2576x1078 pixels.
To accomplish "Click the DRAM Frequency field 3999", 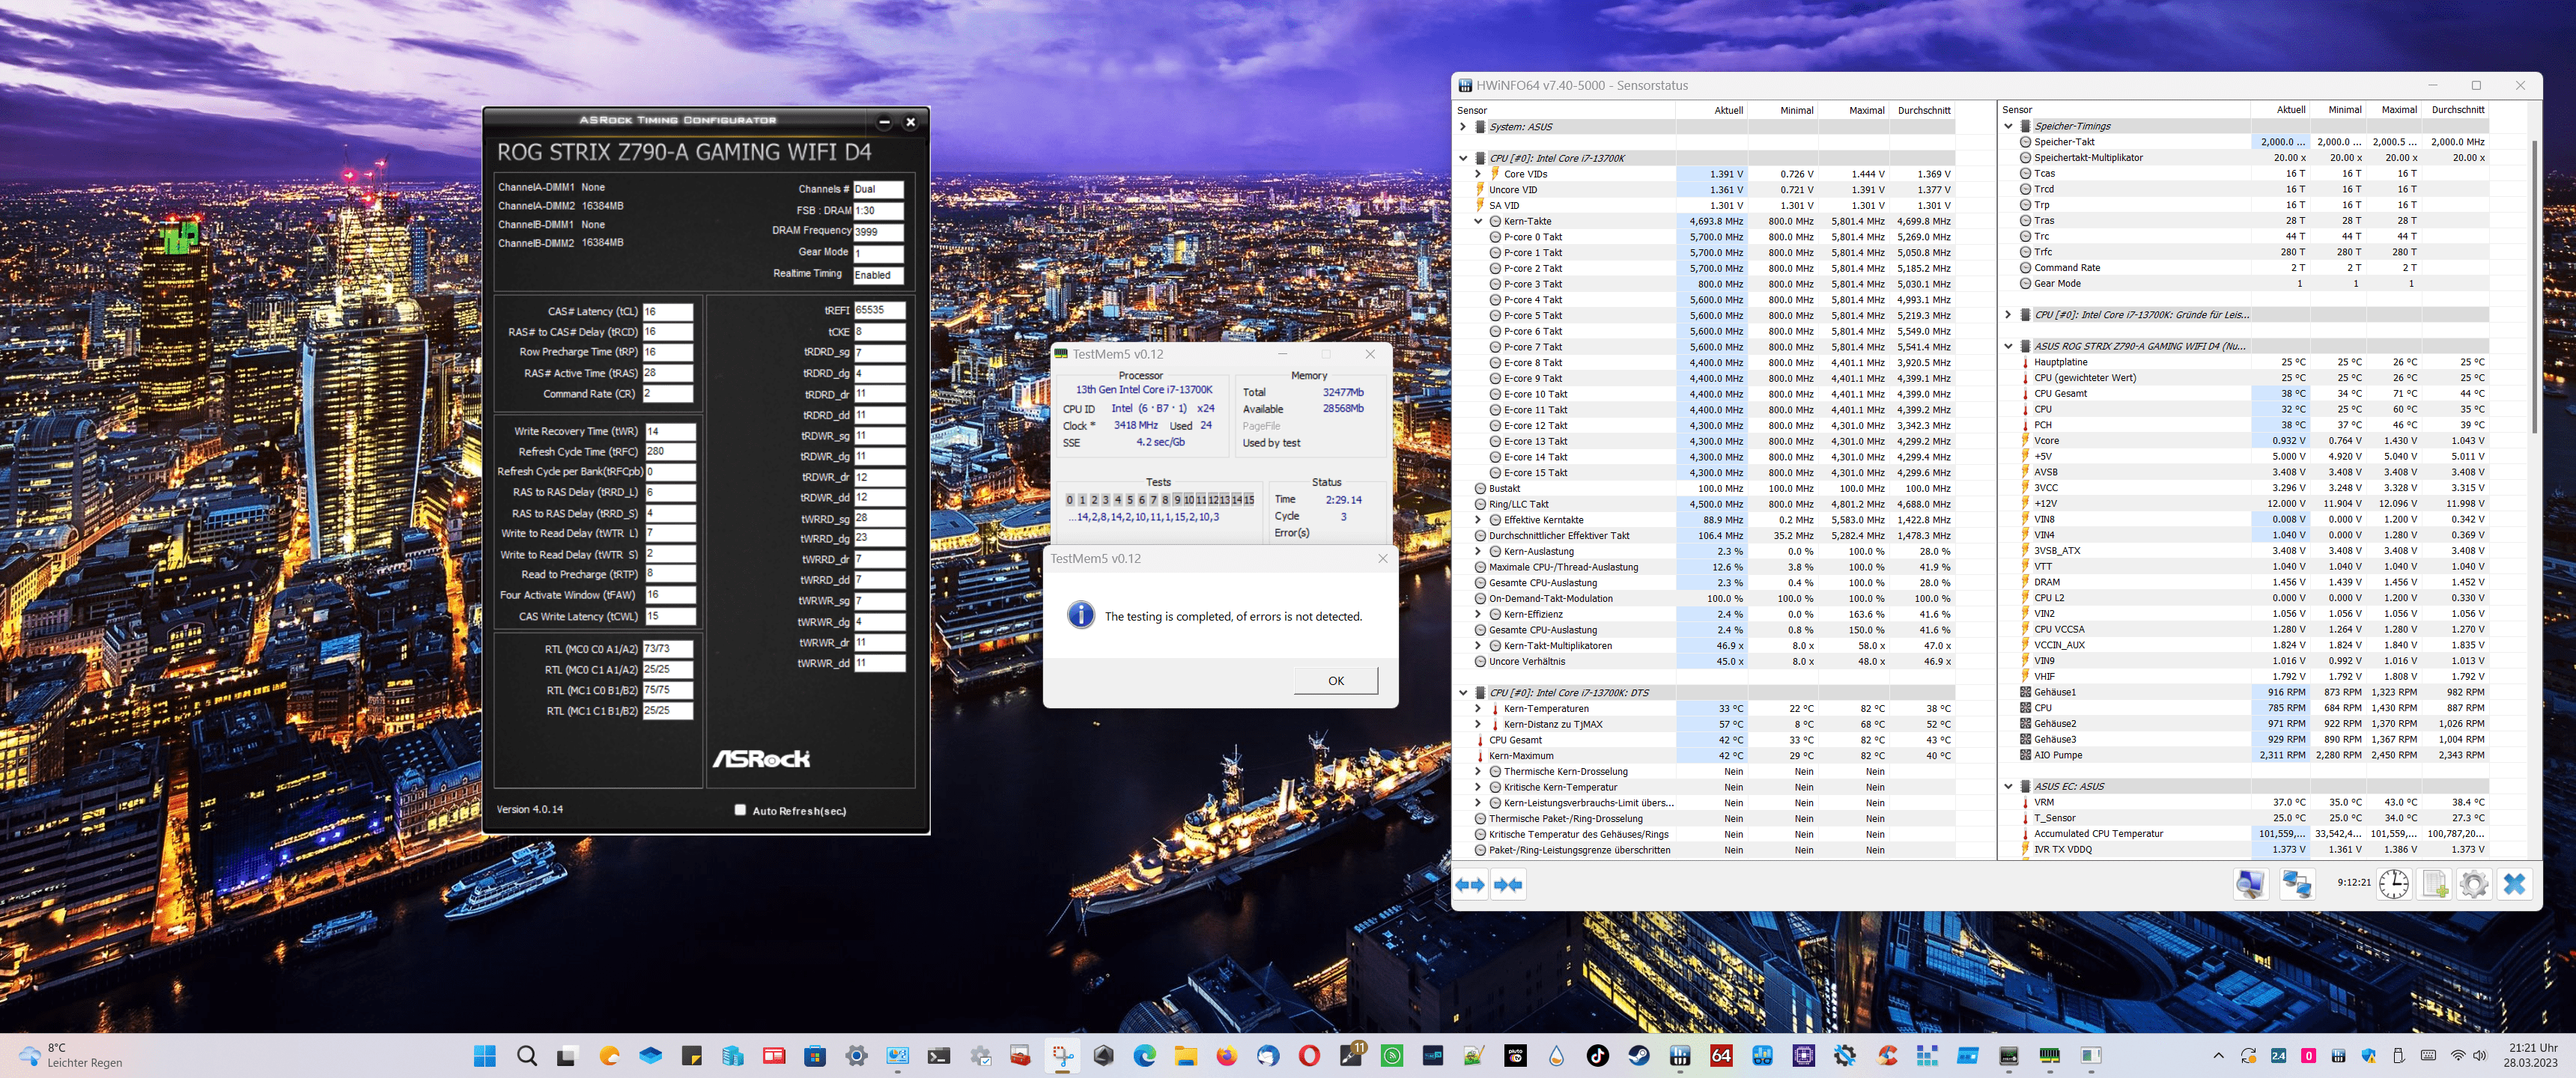I will (x=878, y=231).
